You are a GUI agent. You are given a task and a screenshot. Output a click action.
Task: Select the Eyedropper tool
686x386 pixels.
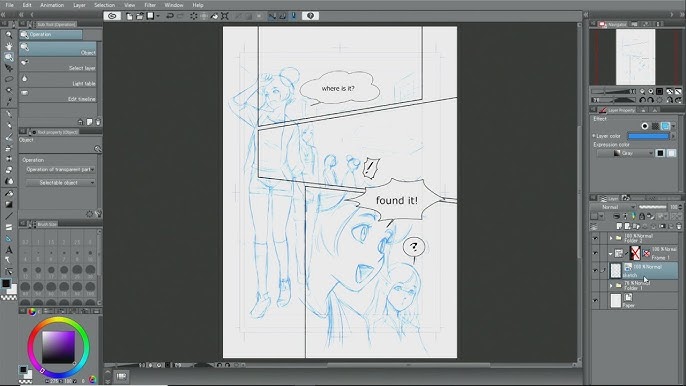pyautogui.click(x=9, y=102)
